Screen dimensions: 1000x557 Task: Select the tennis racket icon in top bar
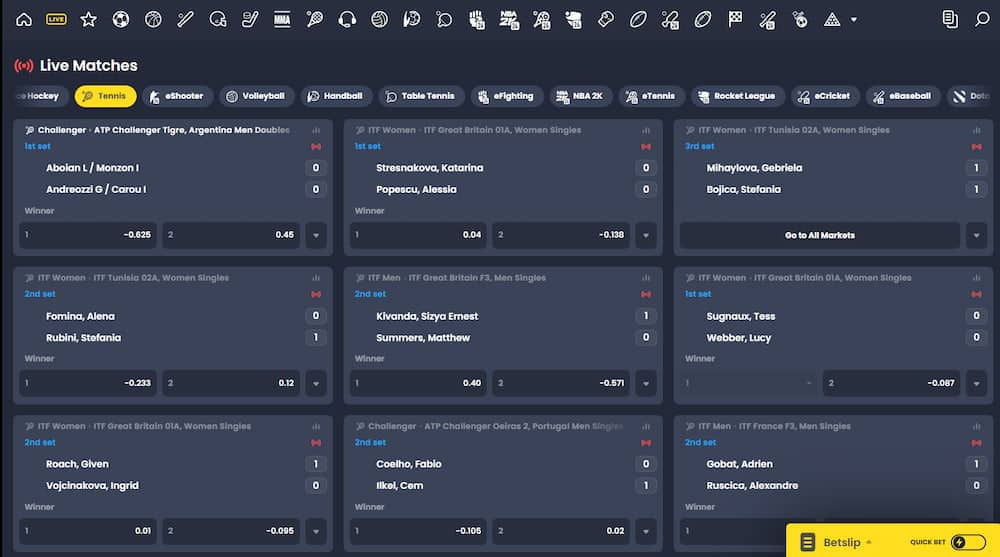click(x=314, y=20)
